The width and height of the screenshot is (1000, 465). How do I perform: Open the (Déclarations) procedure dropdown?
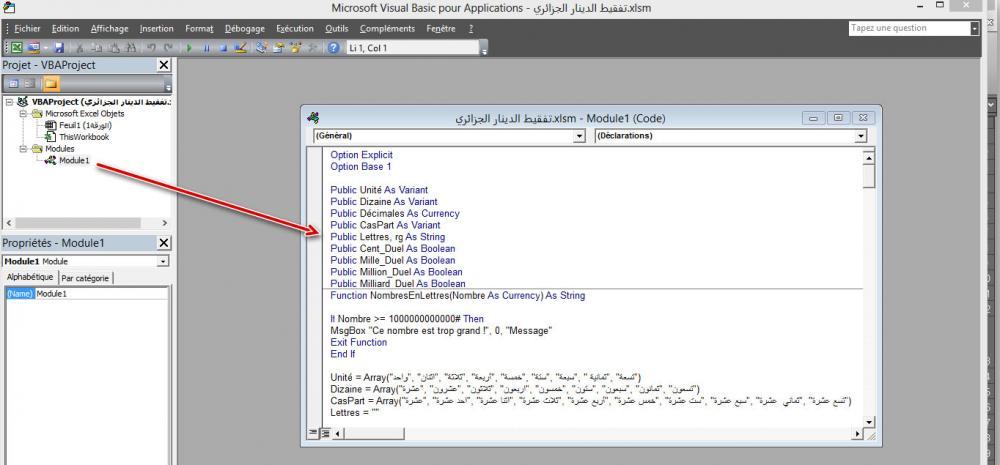(x=861, y=136)
